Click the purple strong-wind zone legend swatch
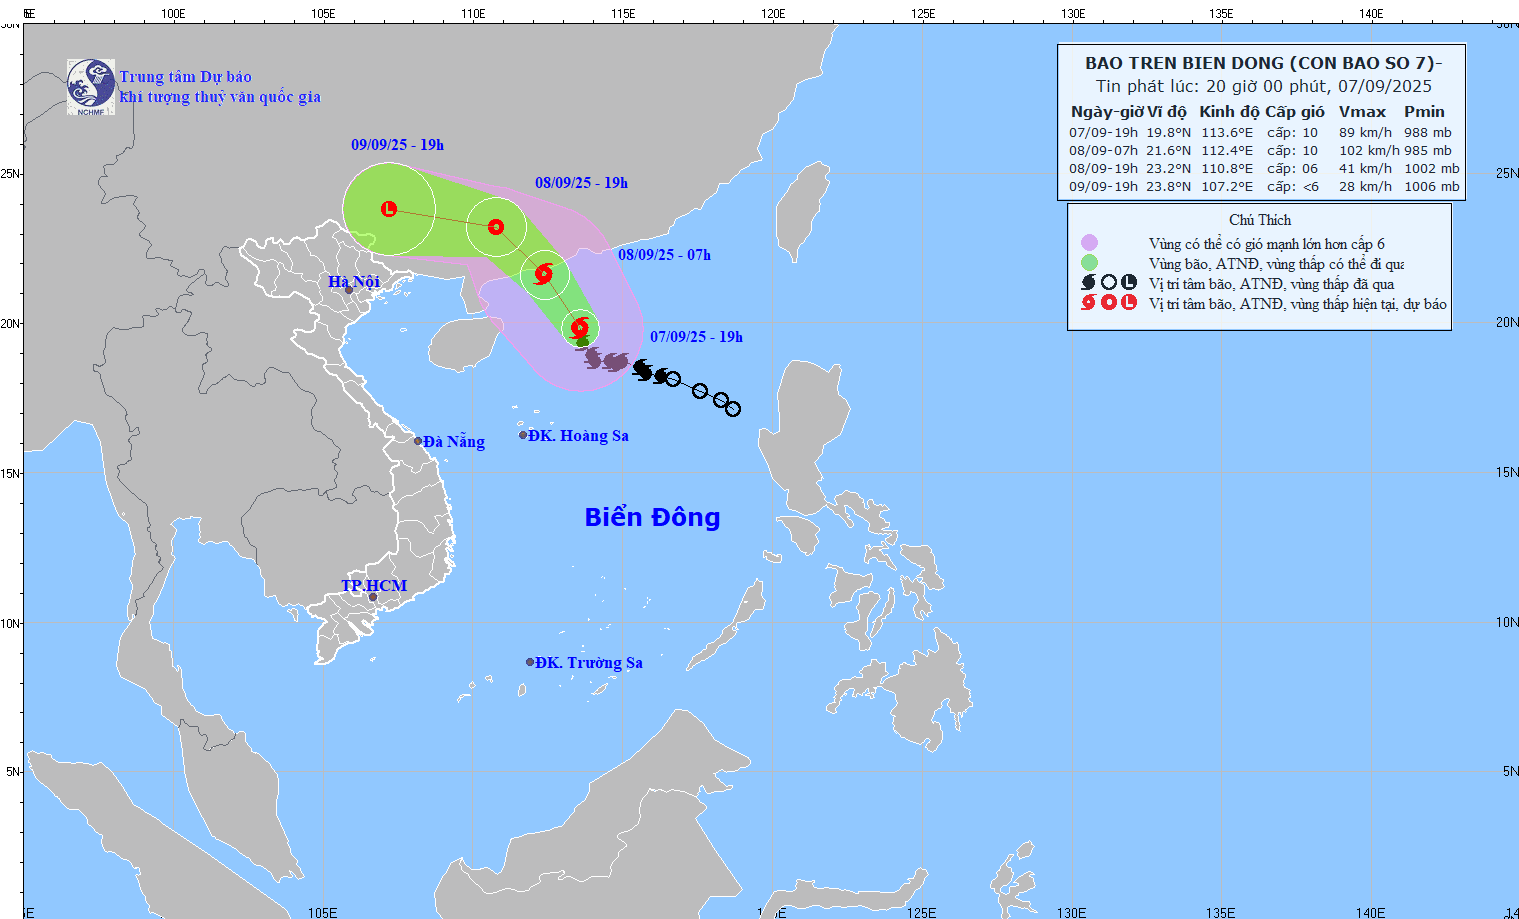 1089,243
